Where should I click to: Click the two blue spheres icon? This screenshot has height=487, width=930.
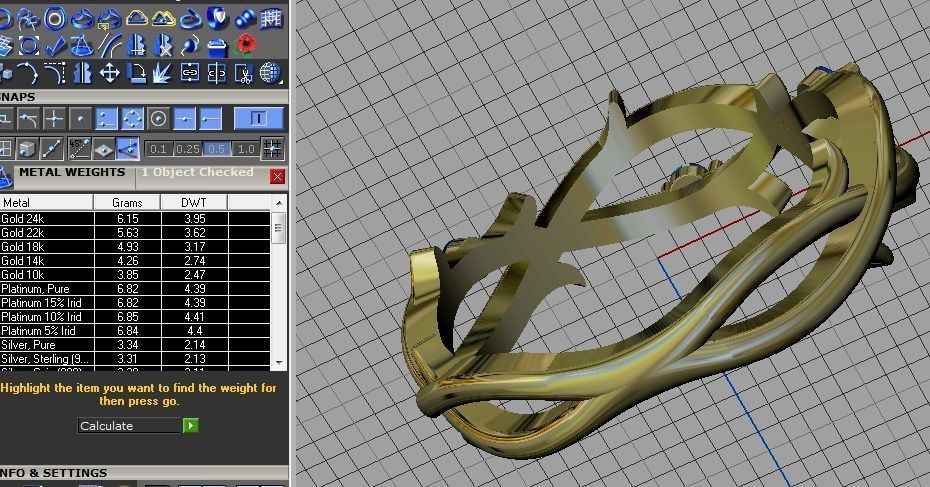pyautogui.click(x=244, y=19)
